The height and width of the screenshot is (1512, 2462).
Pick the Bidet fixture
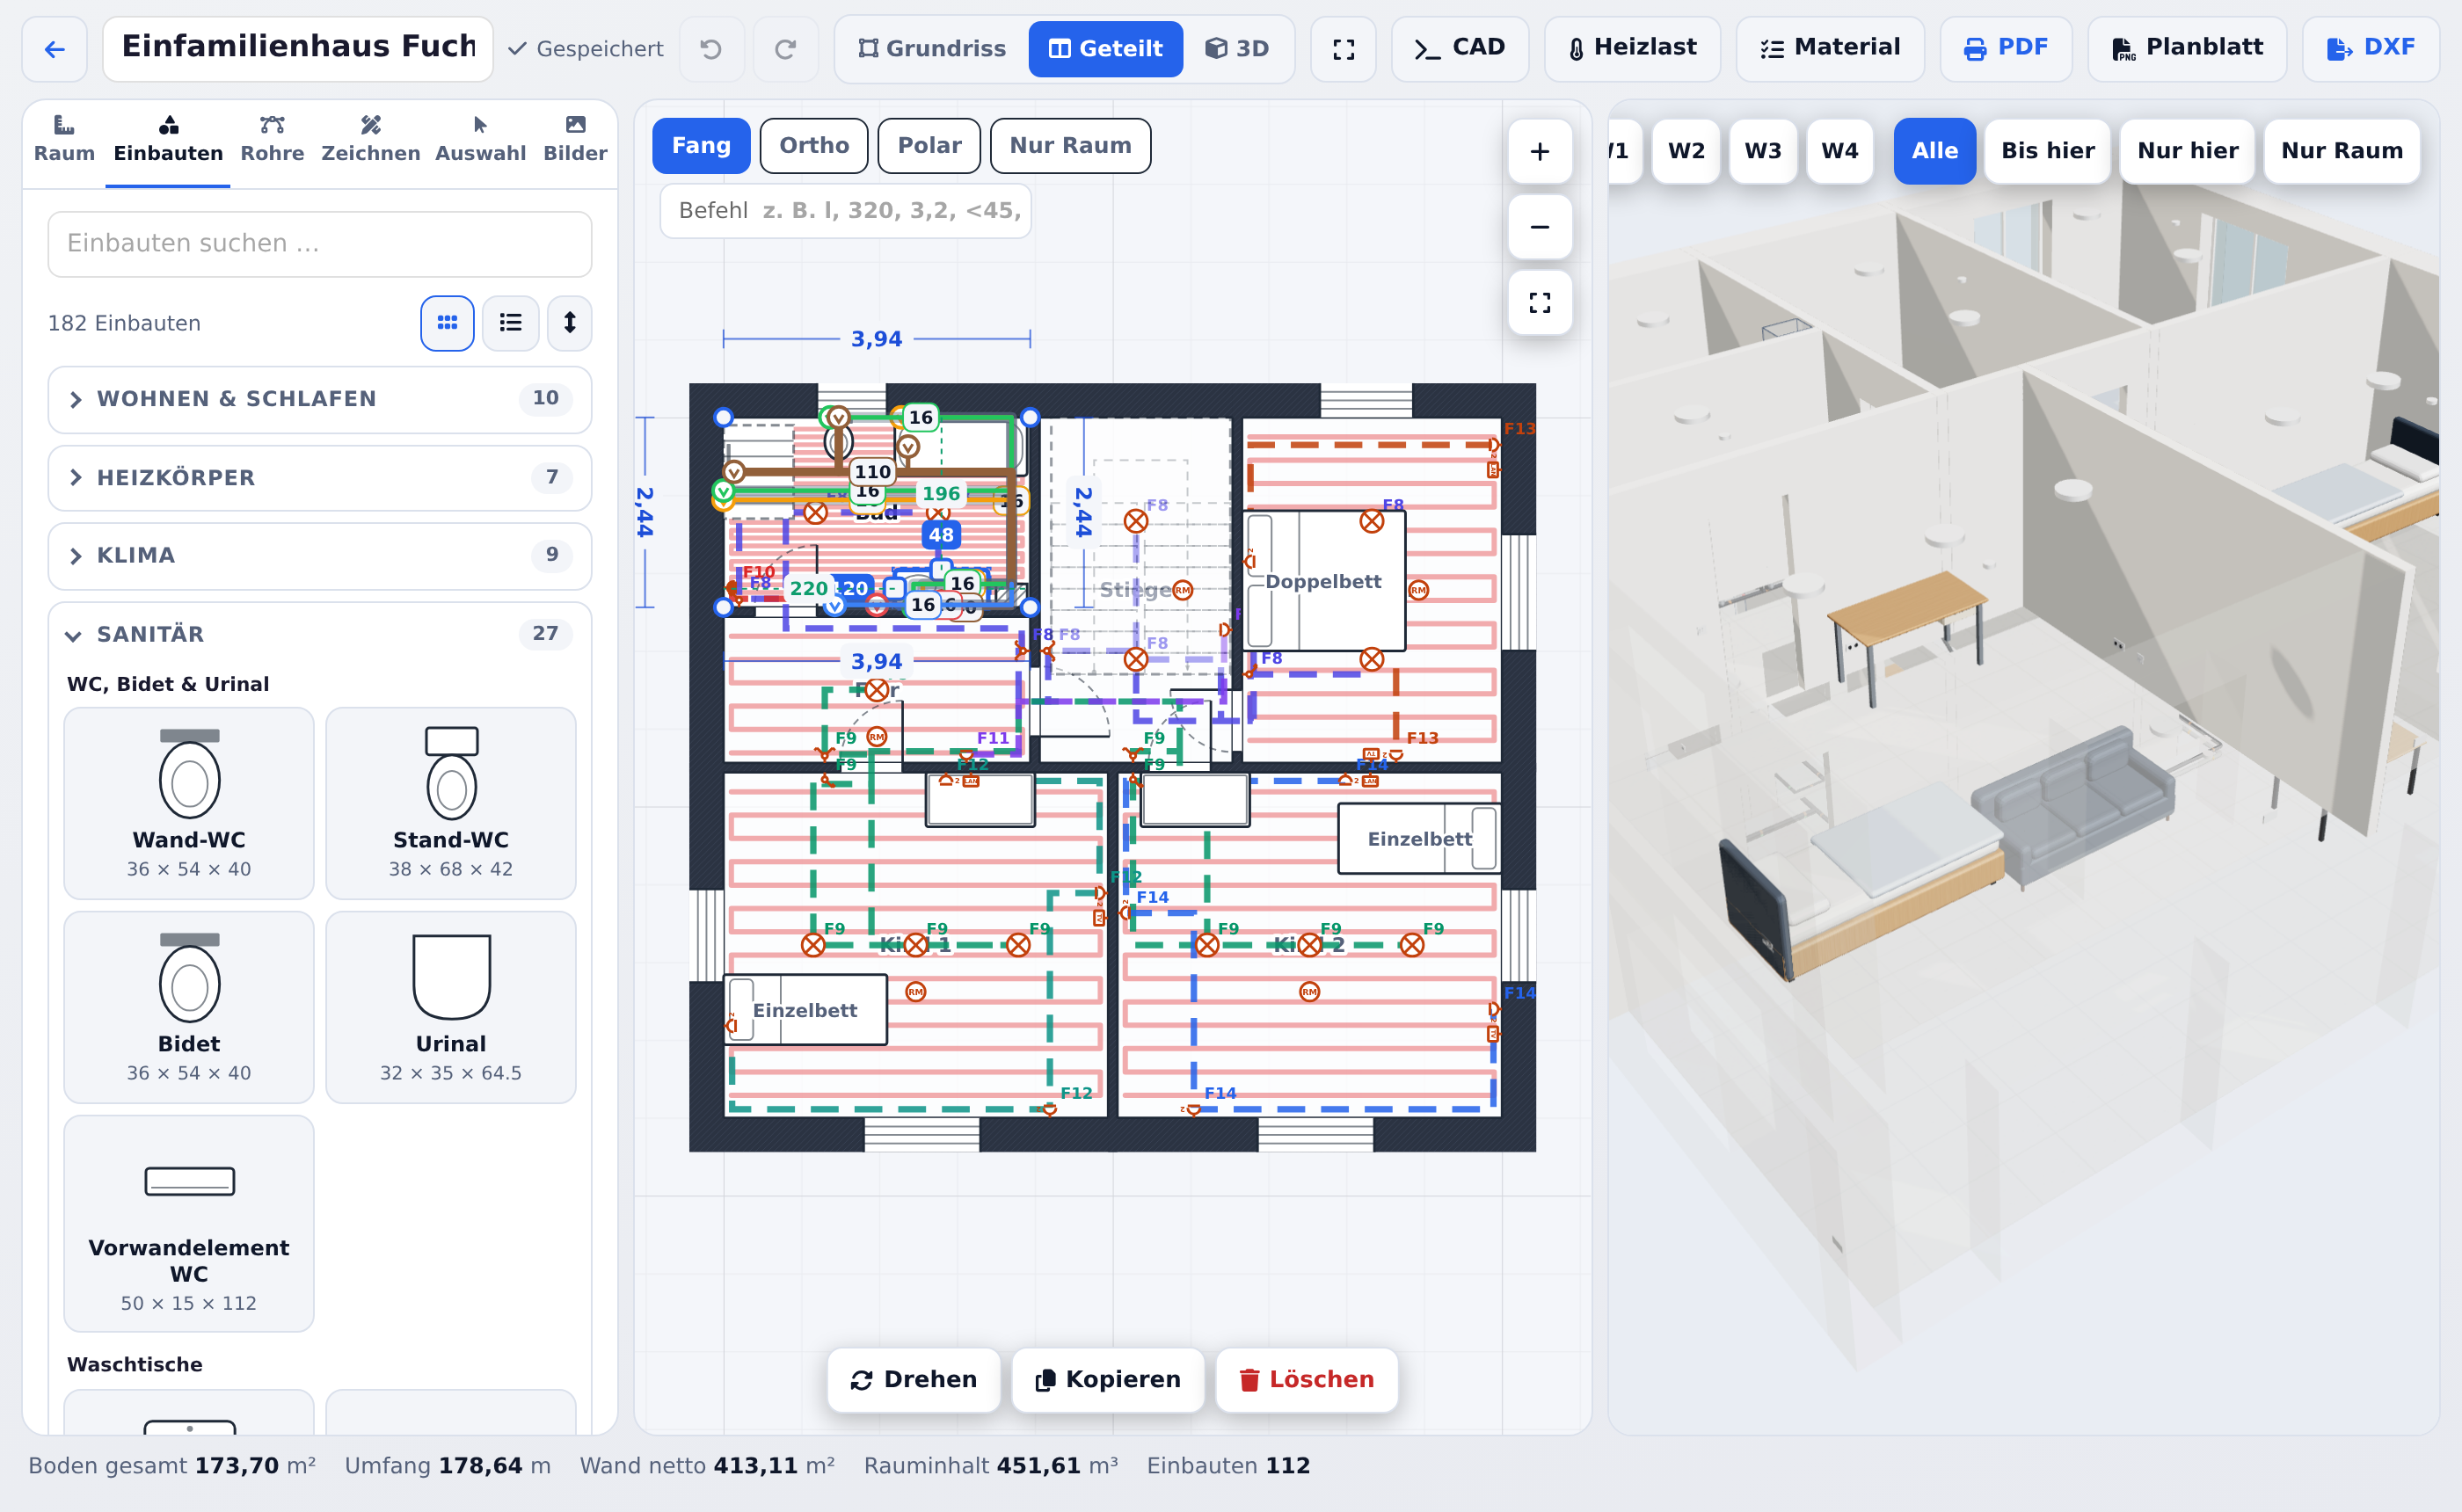pos(189,1007)
